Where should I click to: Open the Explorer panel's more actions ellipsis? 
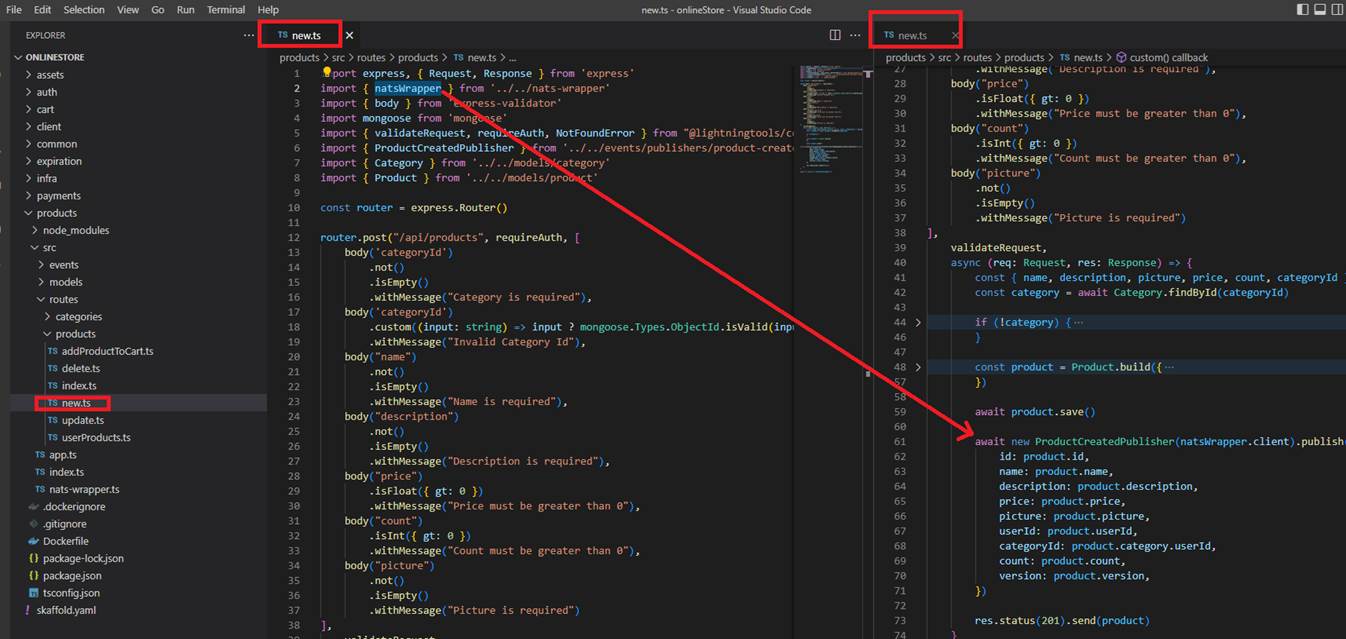(x=249, y=35)
